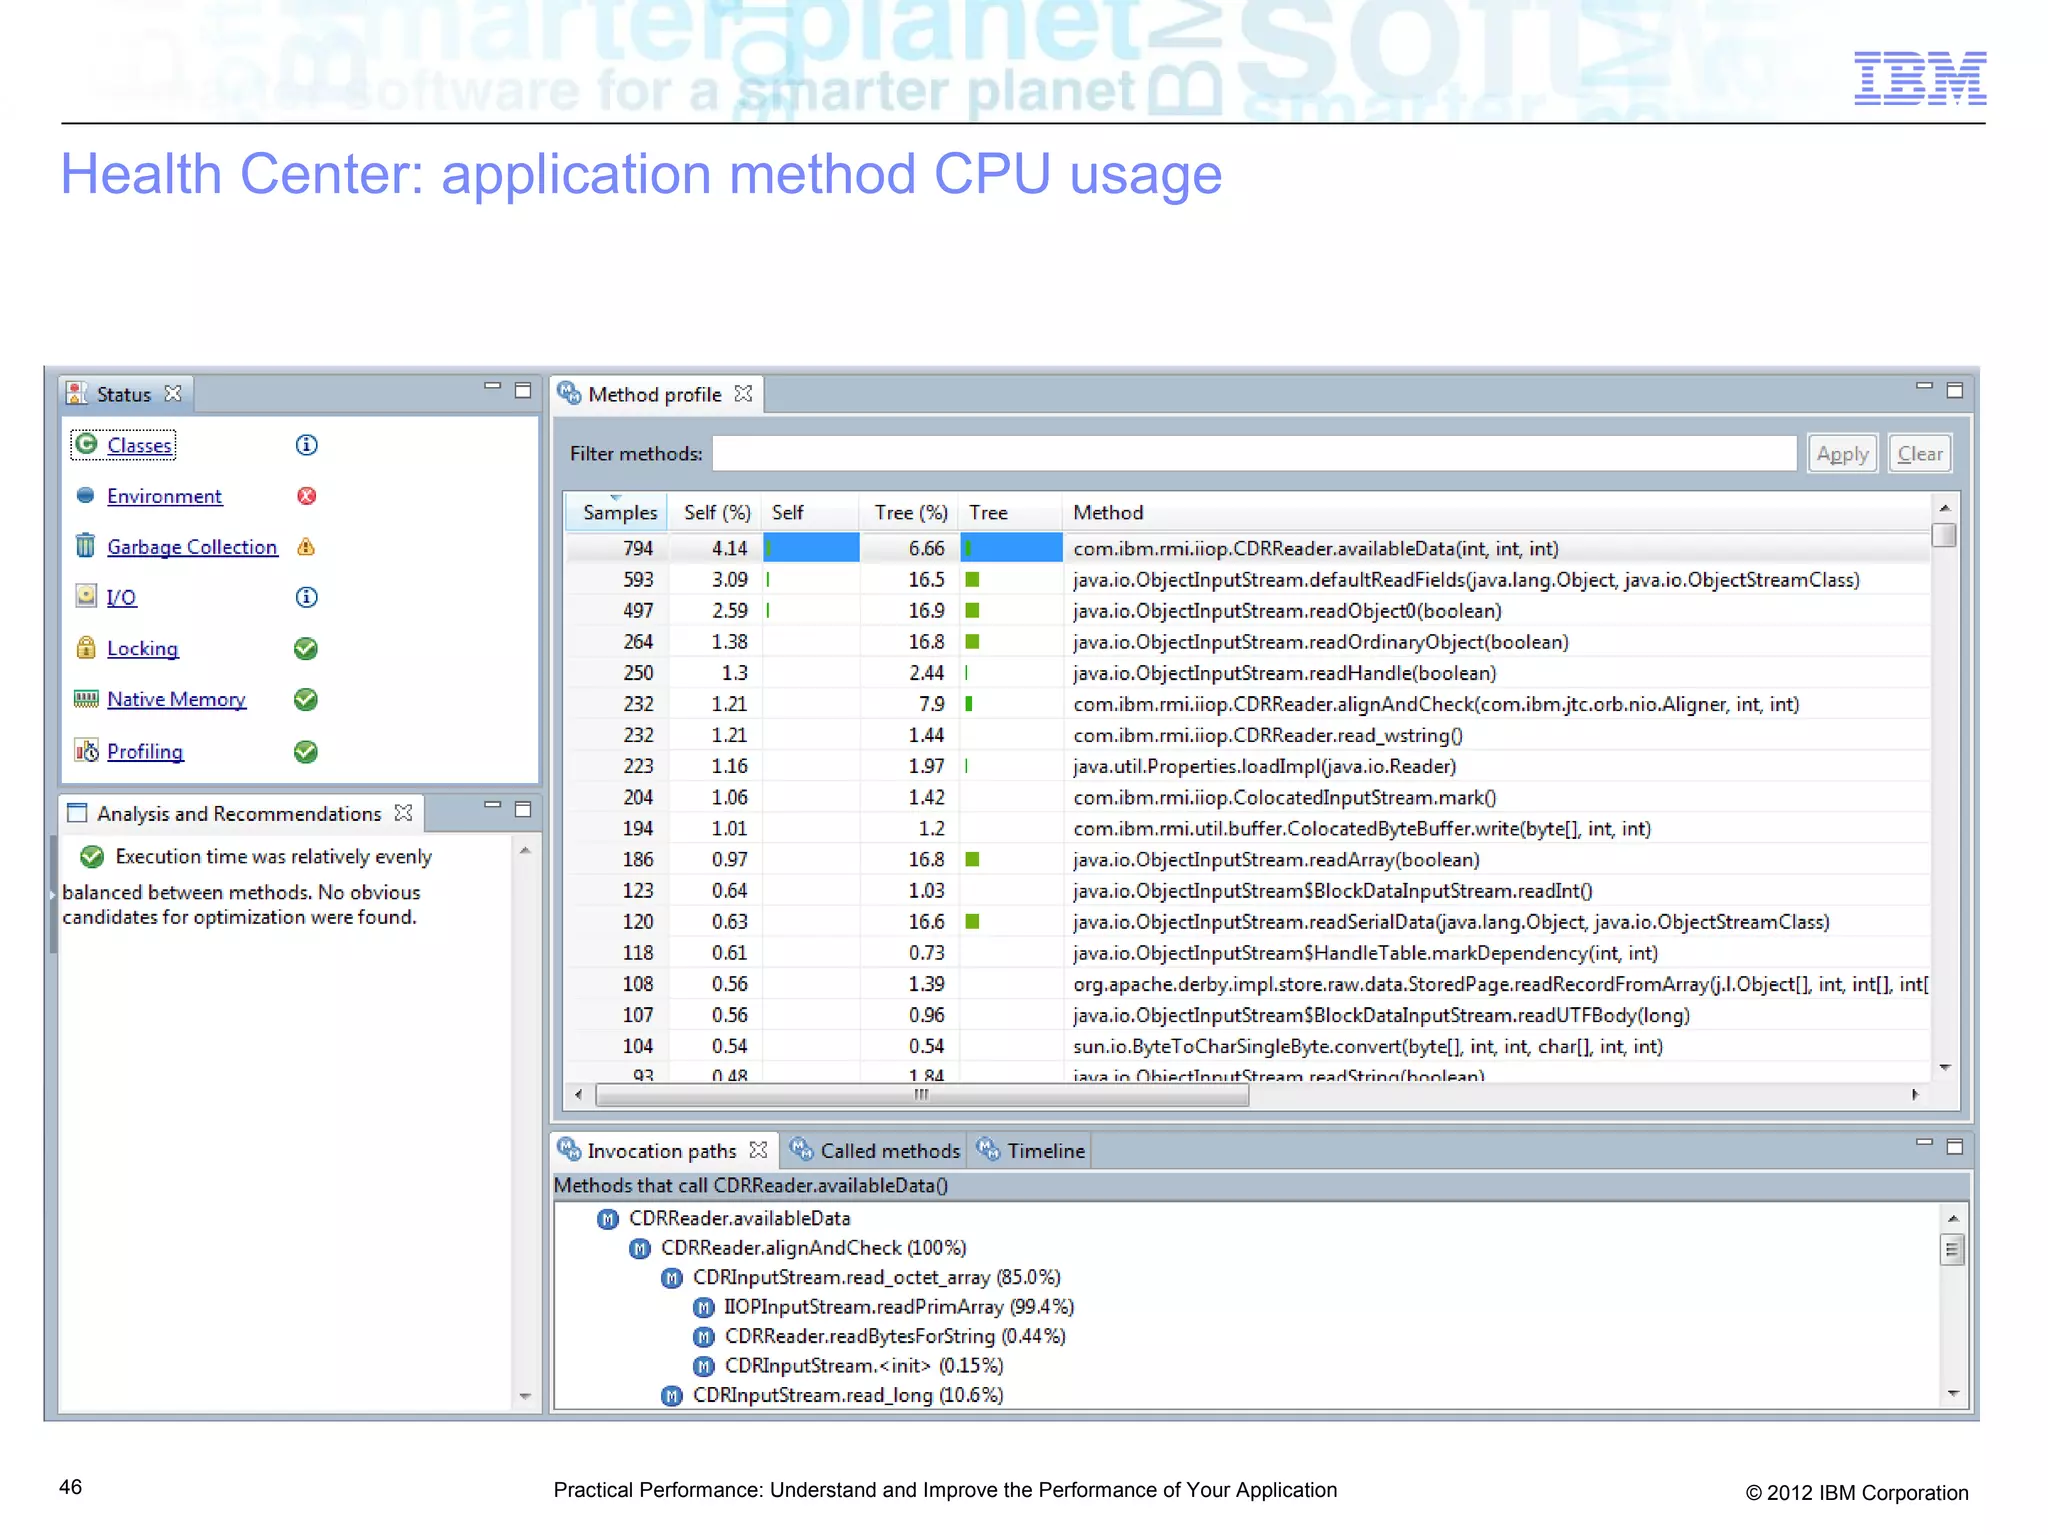Minimize the Status view panel

click(x=492, y=386)
